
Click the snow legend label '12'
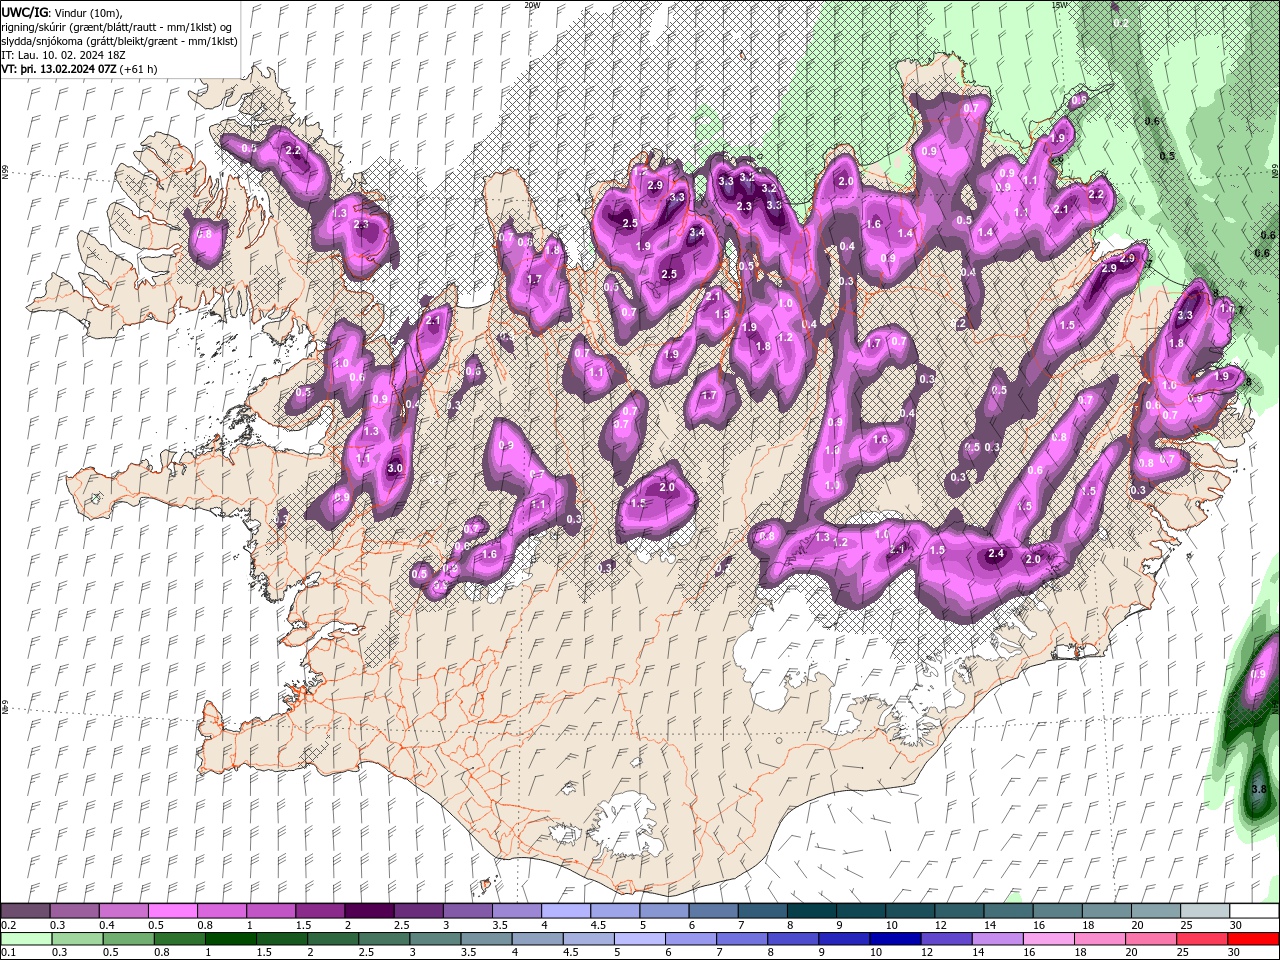(x=940, y=925)
